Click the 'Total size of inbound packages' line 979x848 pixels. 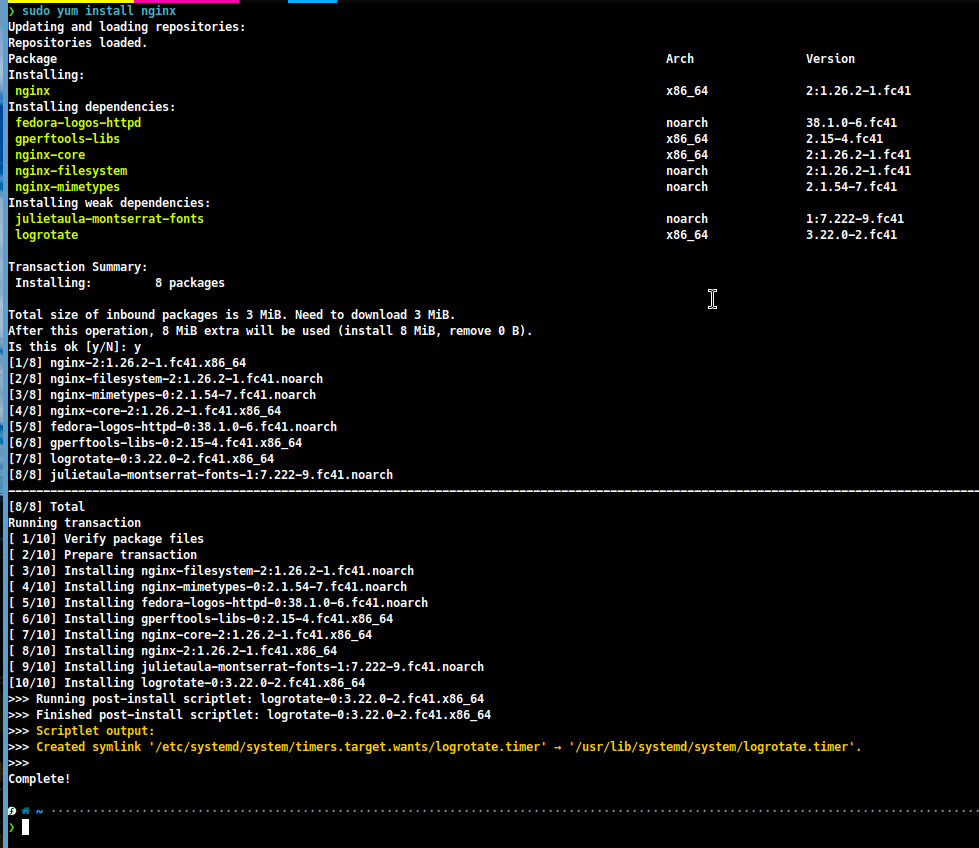232,315
